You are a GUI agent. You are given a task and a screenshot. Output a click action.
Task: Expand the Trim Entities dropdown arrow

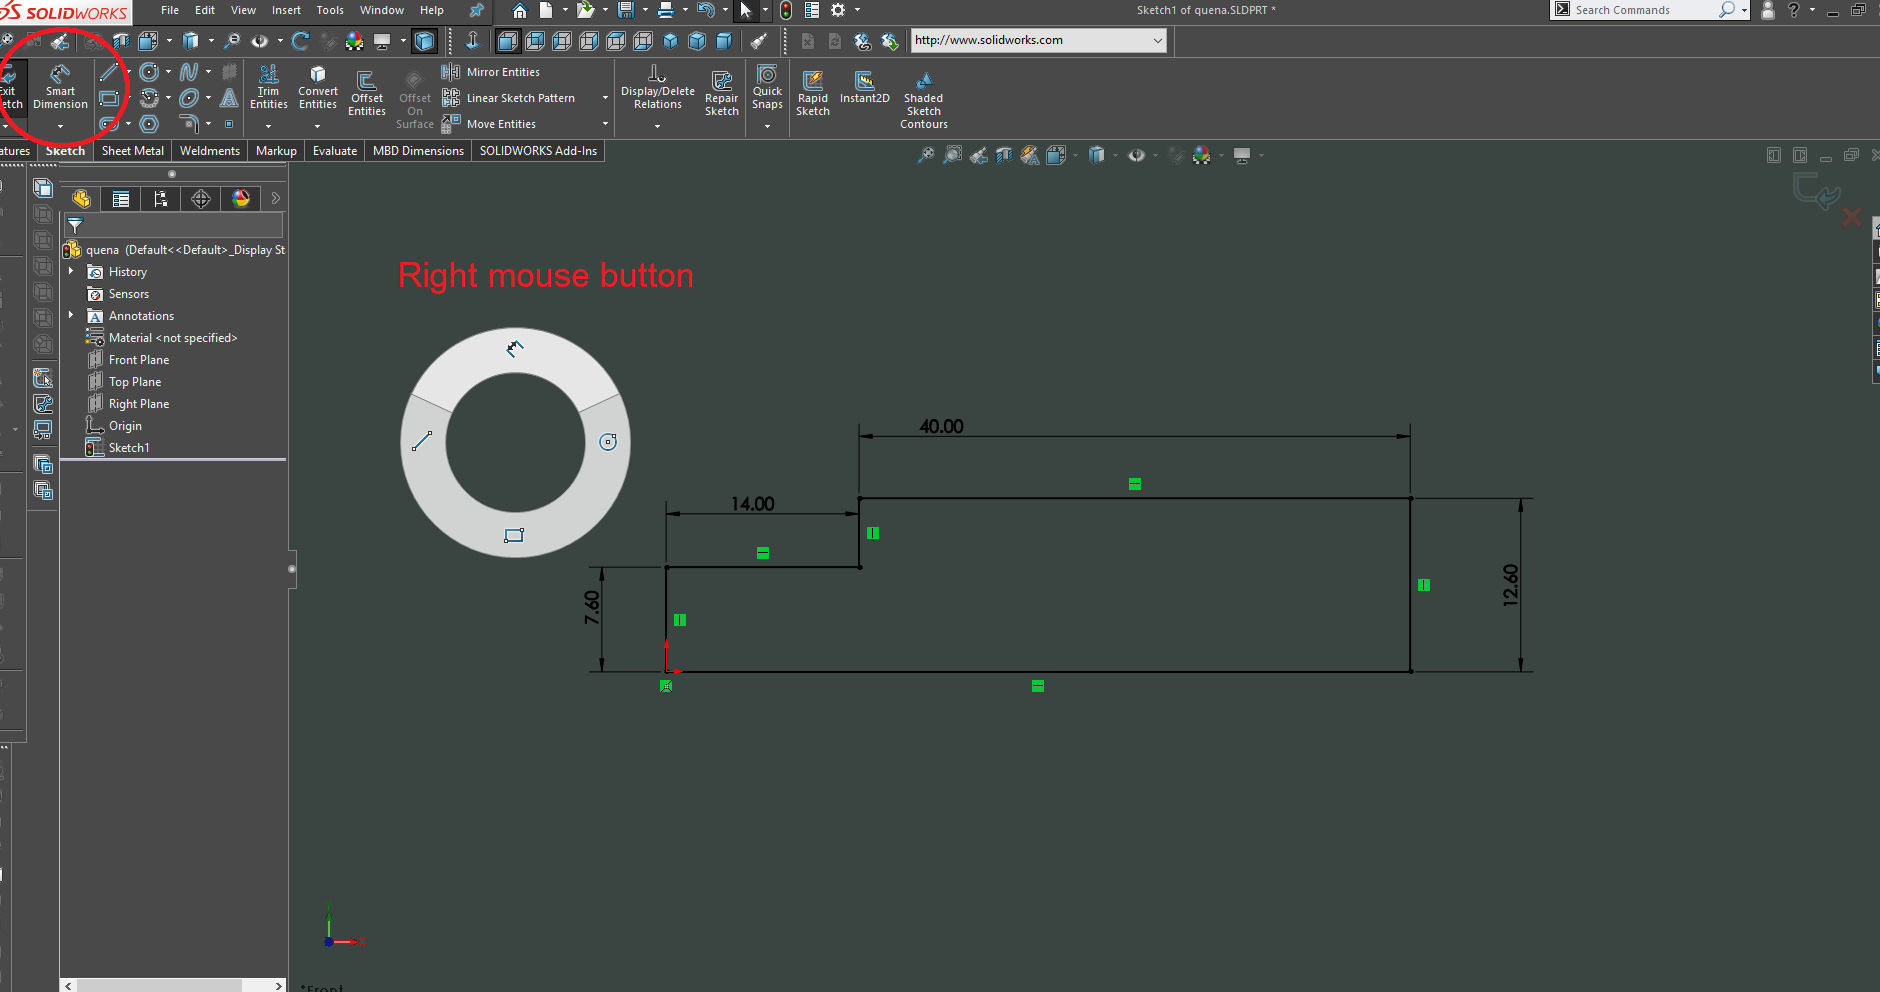268,126
